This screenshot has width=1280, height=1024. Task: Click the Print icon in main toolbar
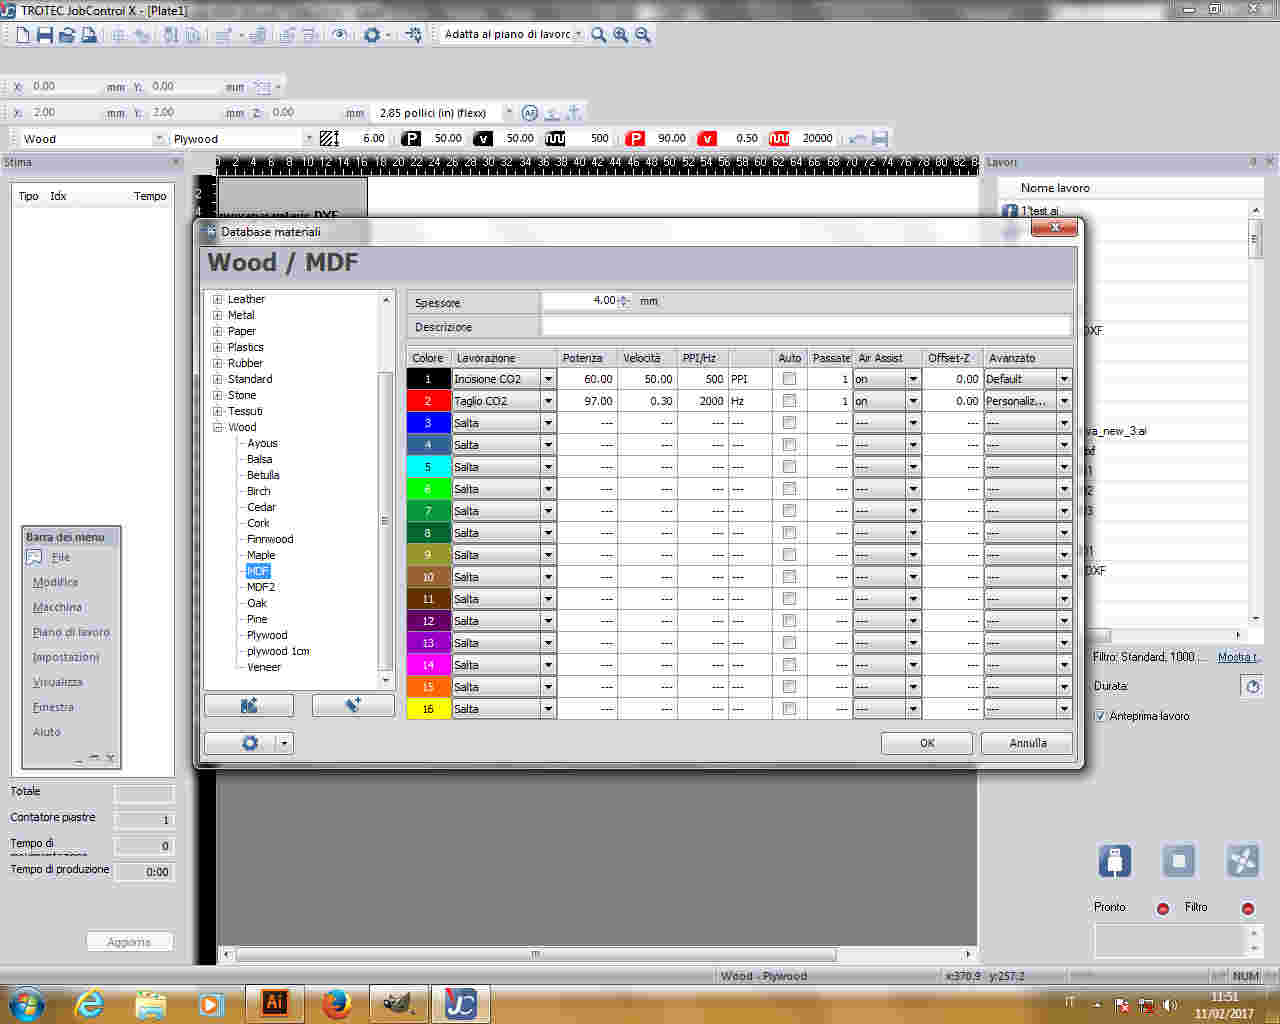(x=89, y=35)
